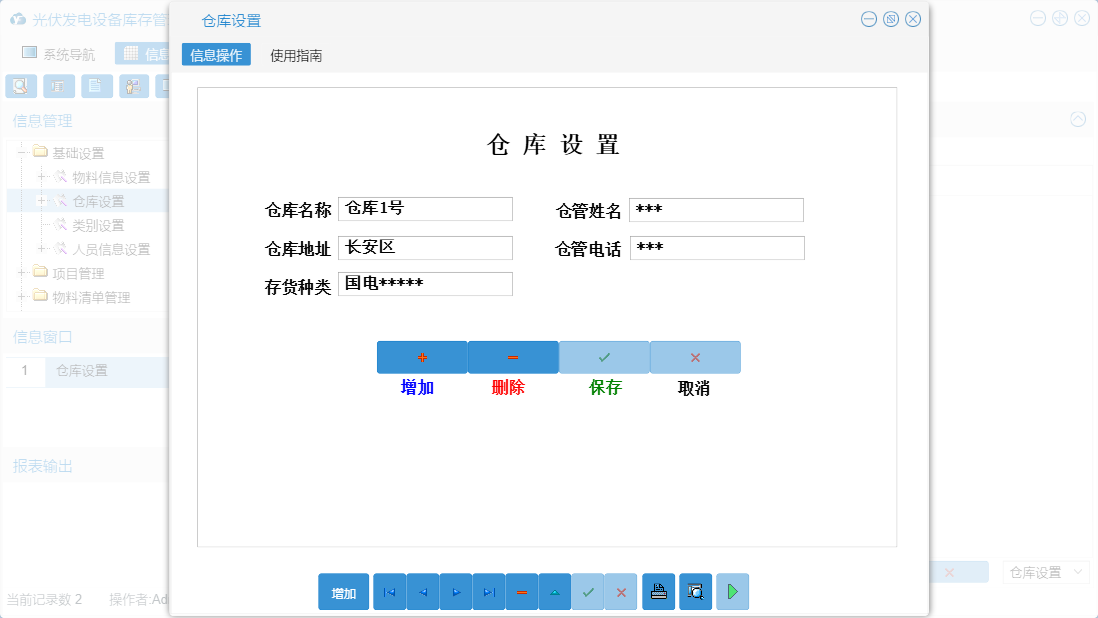Advance to the next record
Screen dimensions: 1098x618
(x=455, y=591)
